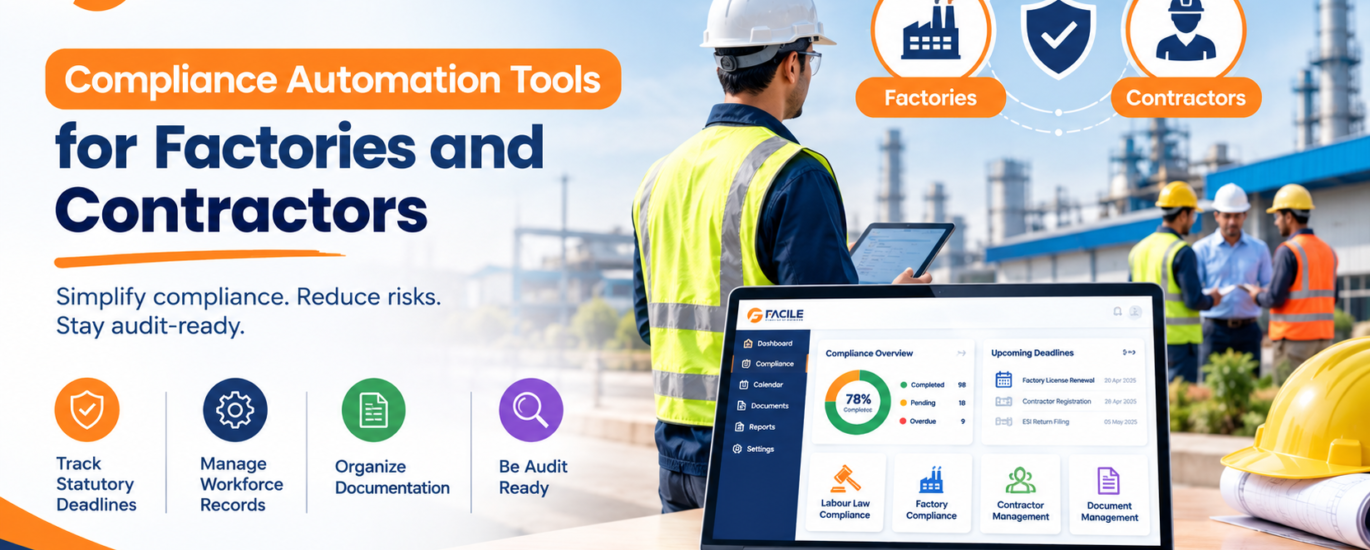Click the Completed count 98
Viewport: 1370px width, 550px height.
click(x=962, y=385)
